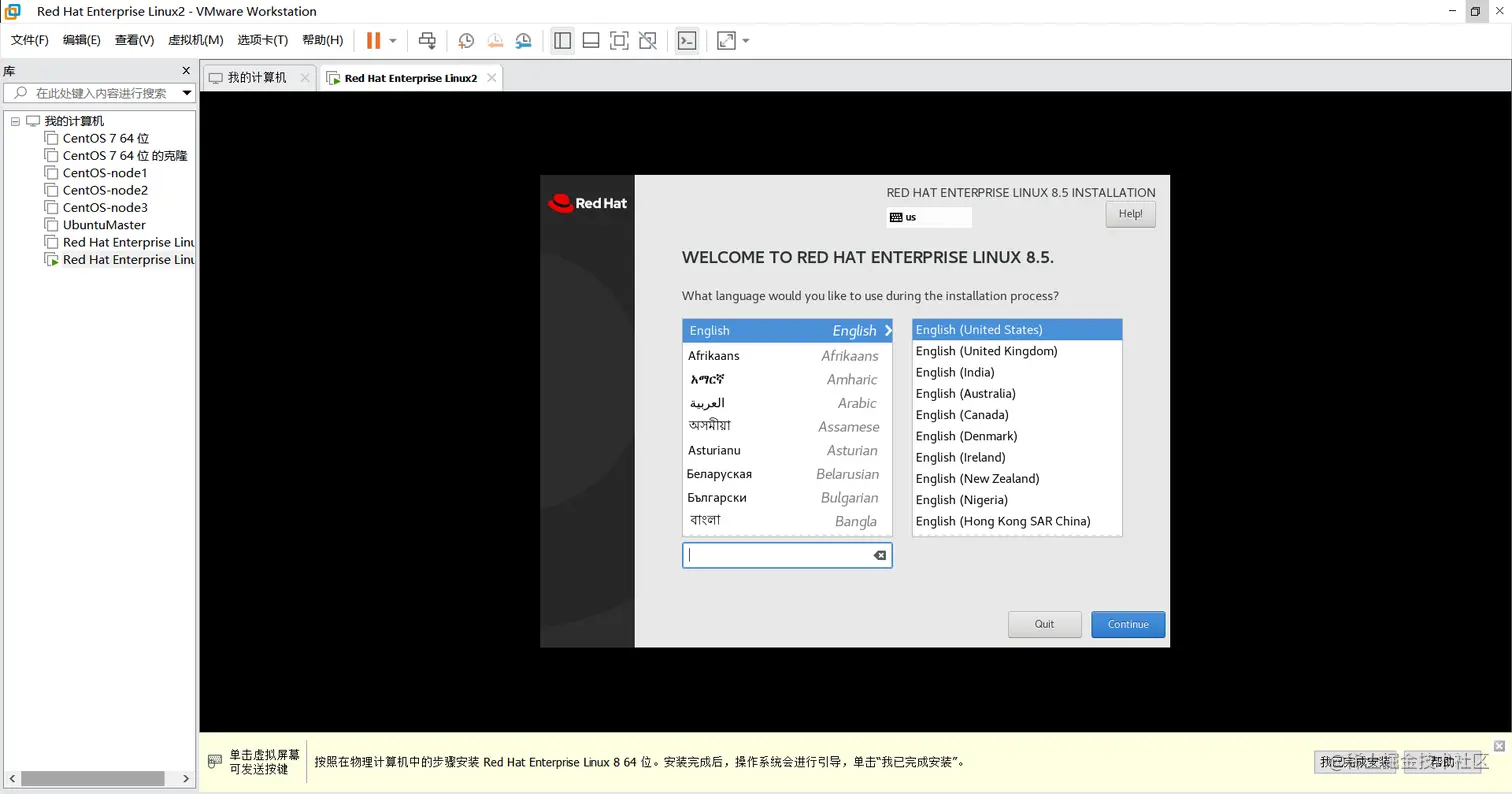This screenshot has height=794, width=1512.
Task: Select Arabic in the language list
Action: [787, 403]
